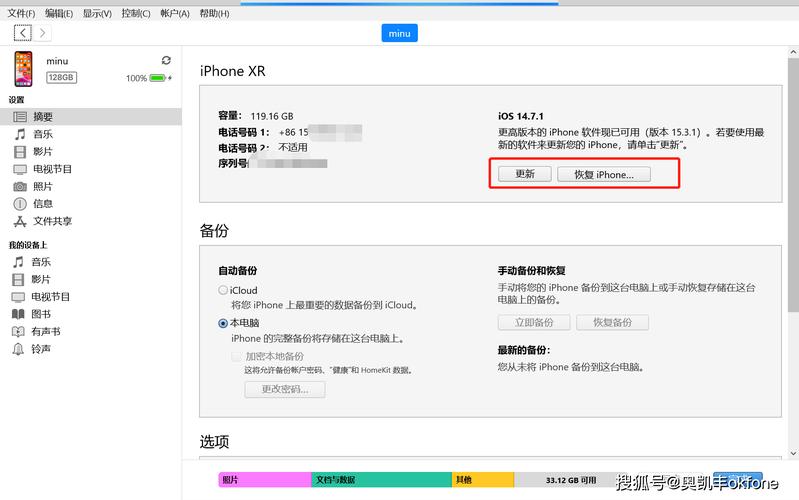Click the 照片 camera icon in sidebar

[x=20, y=187]
